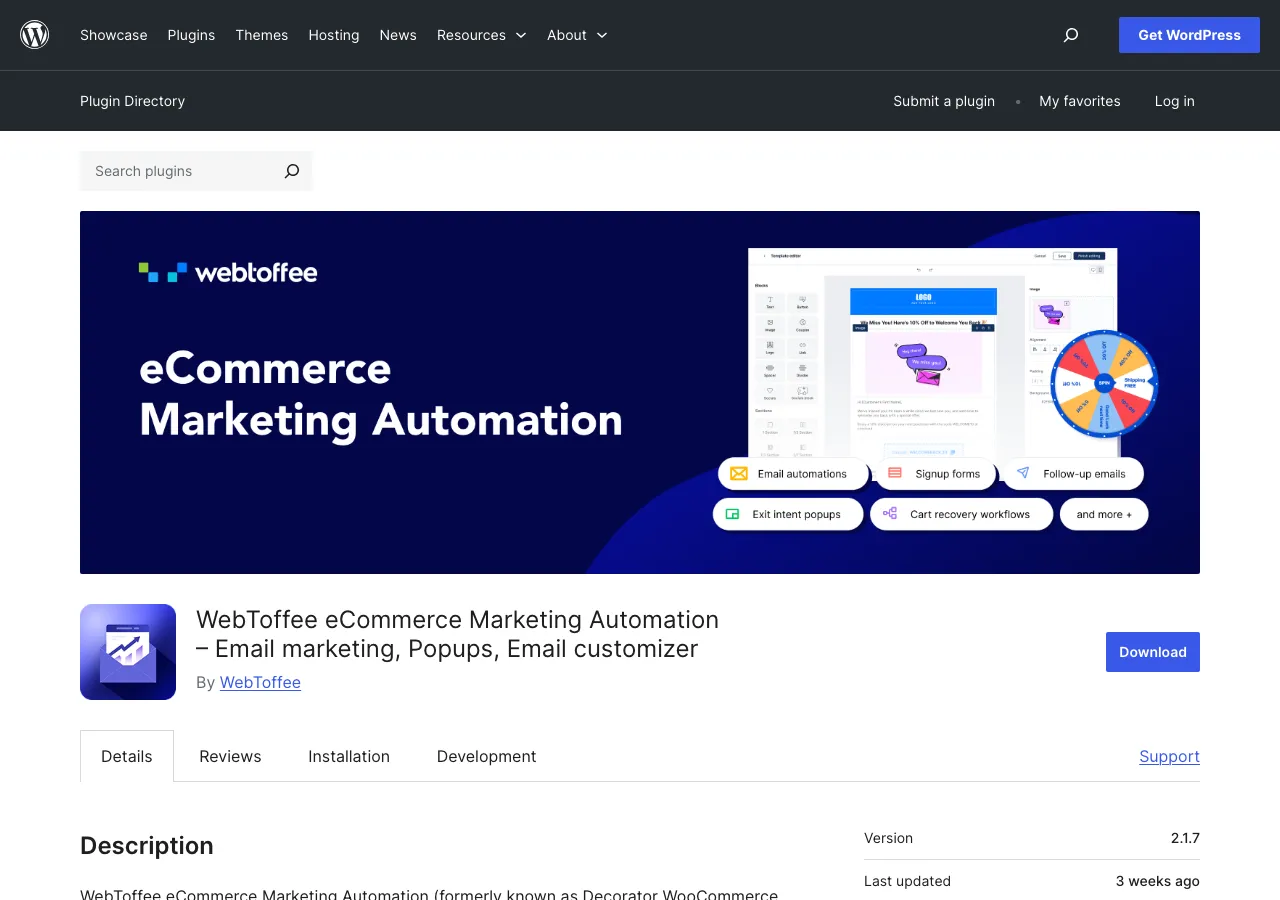The image size is (1280, 900).
Task: Open the News menu item
Action: (398, 35)
